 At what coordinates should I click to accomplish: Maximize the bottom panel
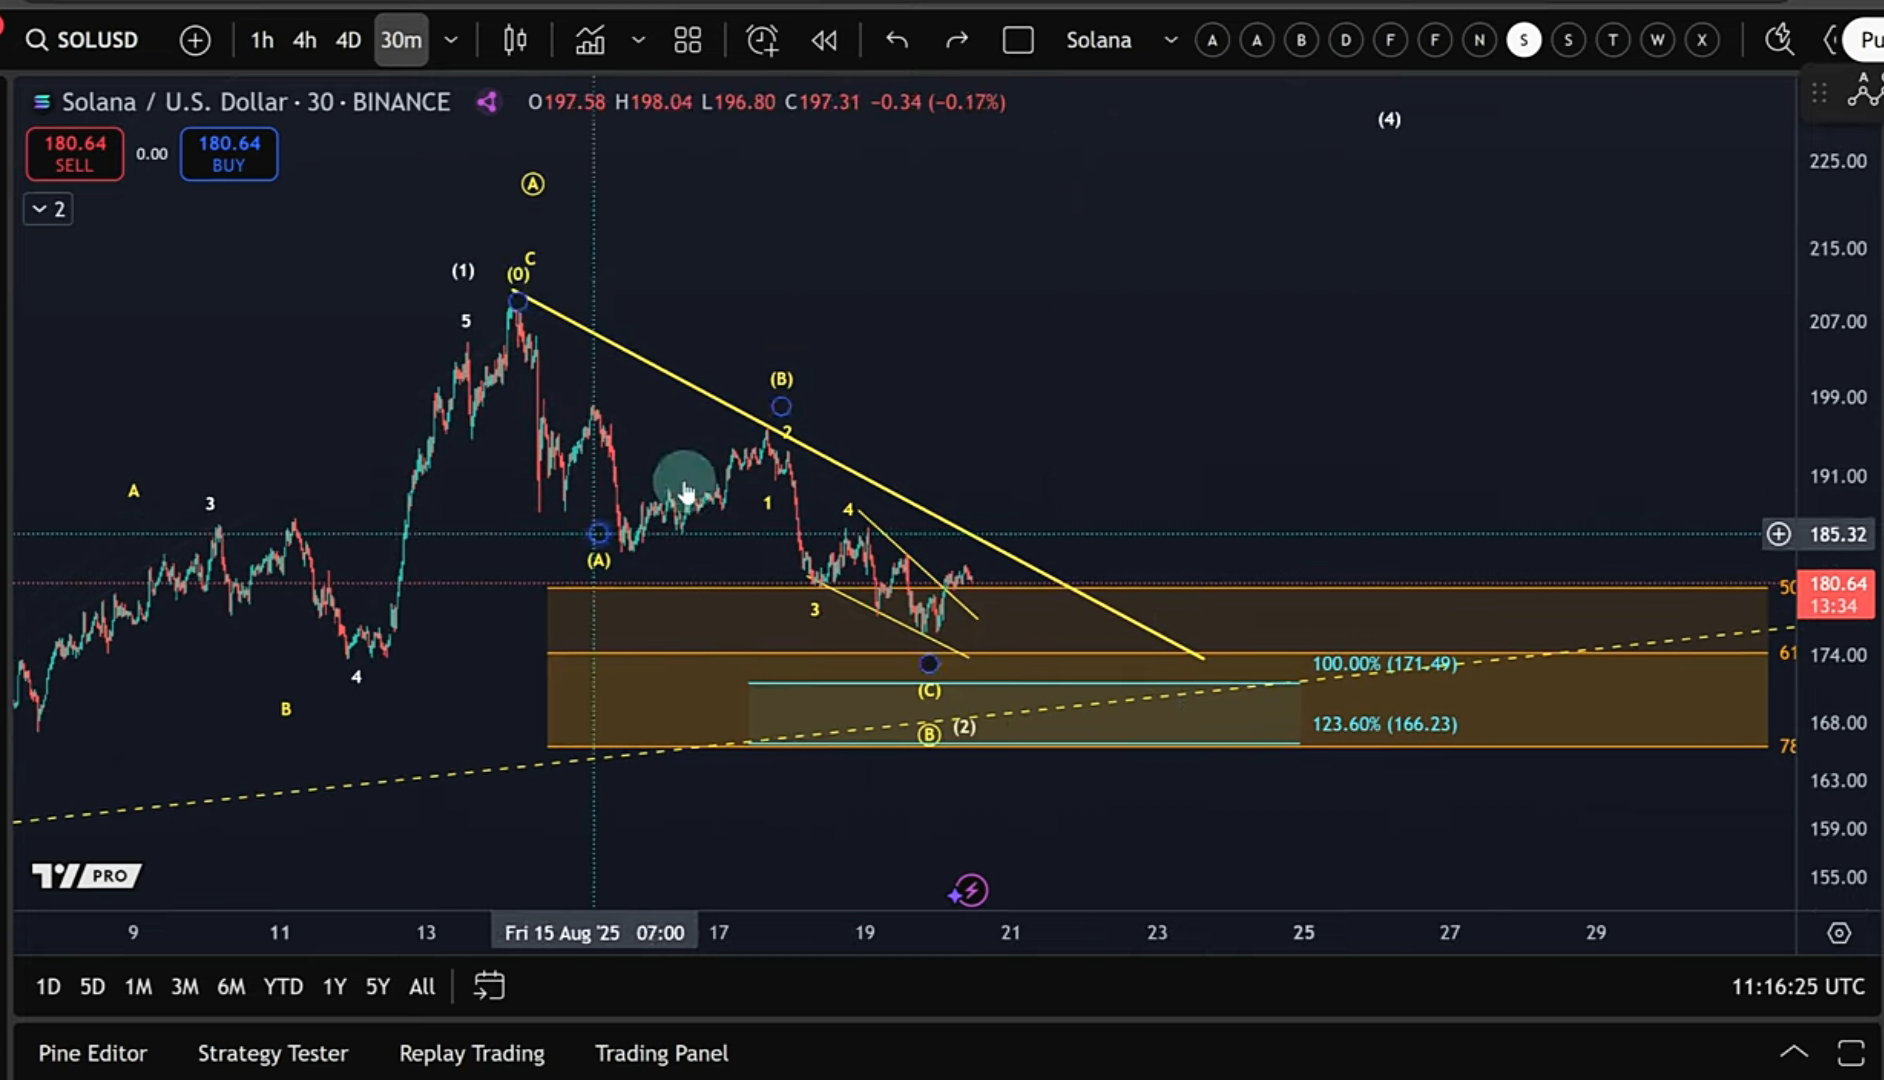point(1851,1053)
